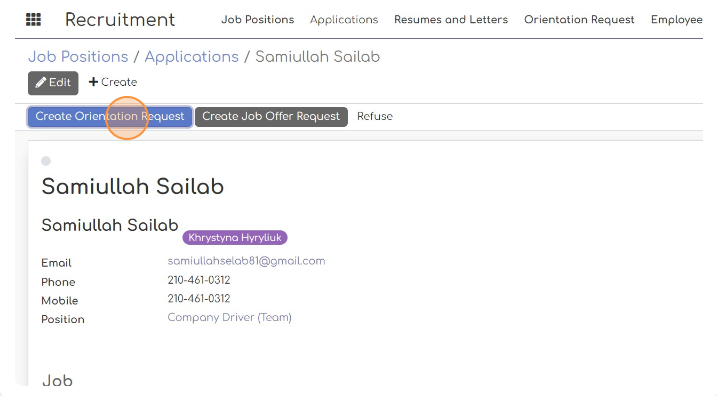Click Applications breadcrumb link

pyautogui.click(x=192, y=57)
